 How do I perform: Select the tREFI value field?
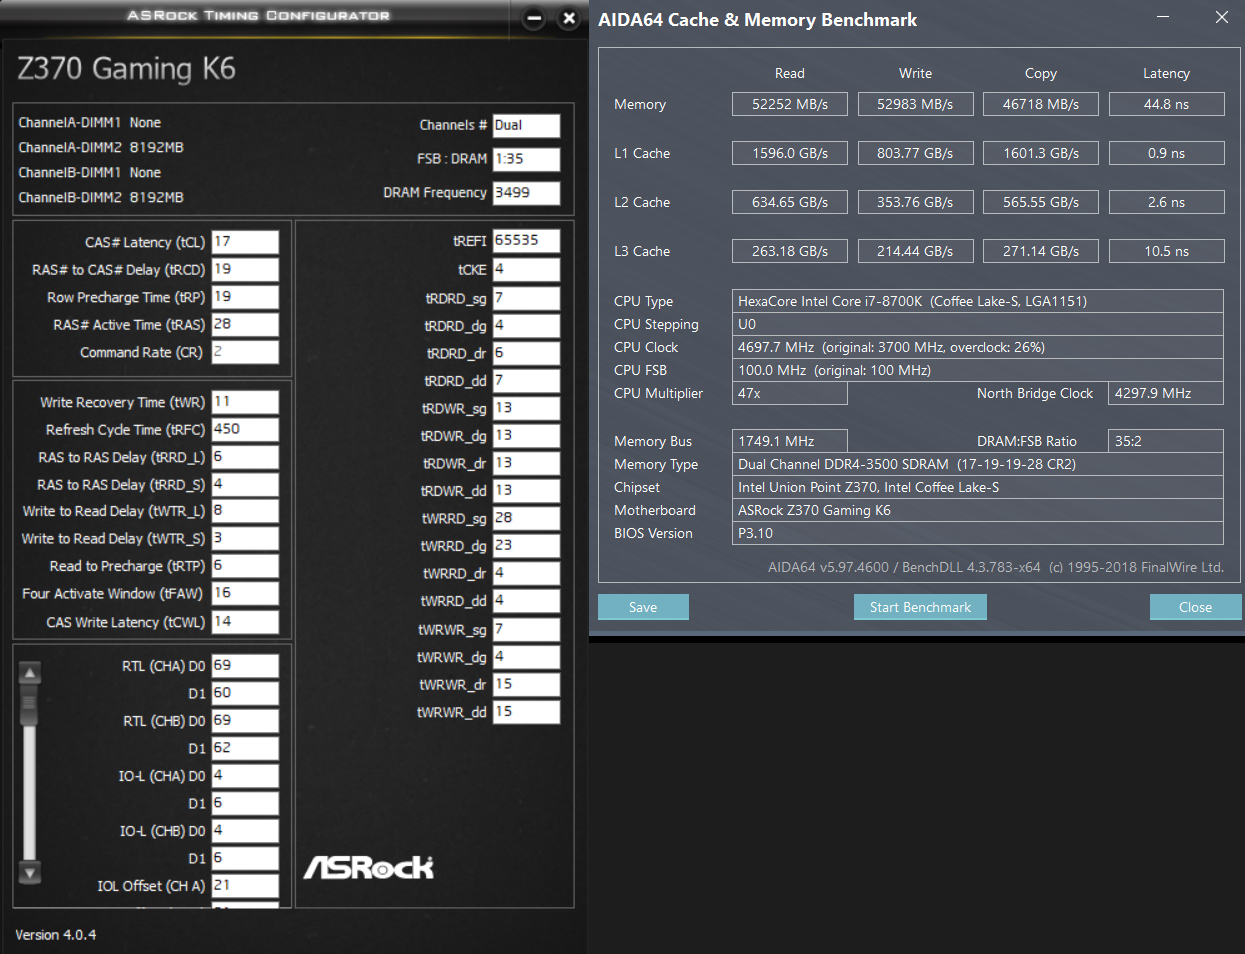(x=526, y=241)
